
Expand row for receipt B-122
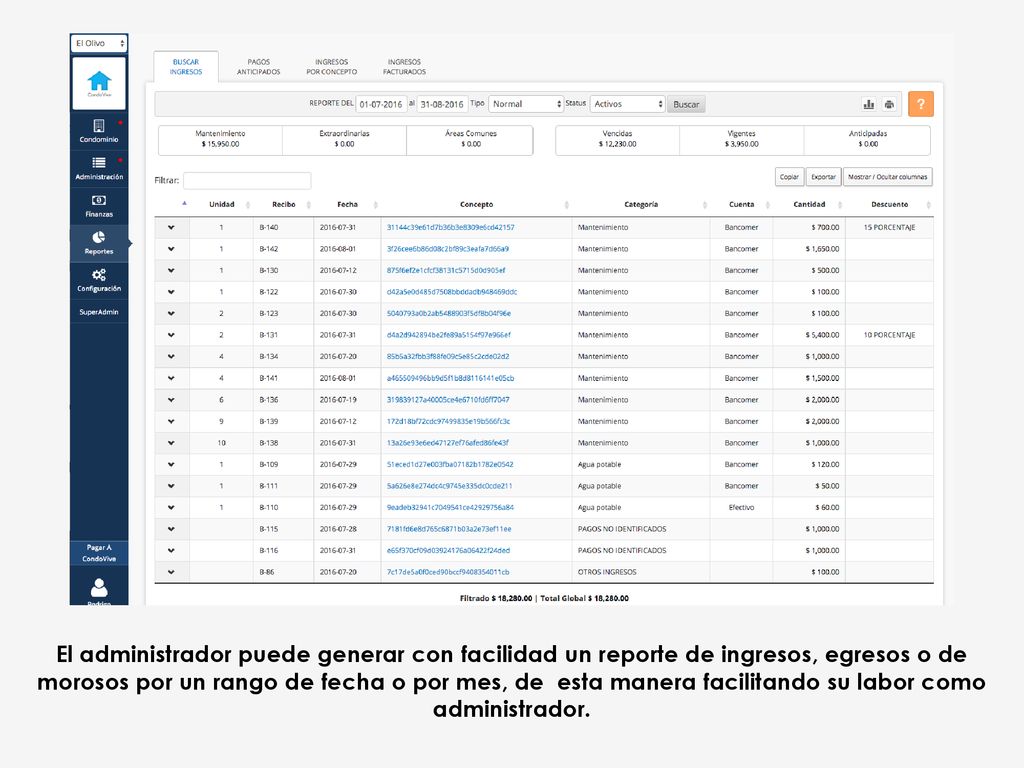(171, 292)
